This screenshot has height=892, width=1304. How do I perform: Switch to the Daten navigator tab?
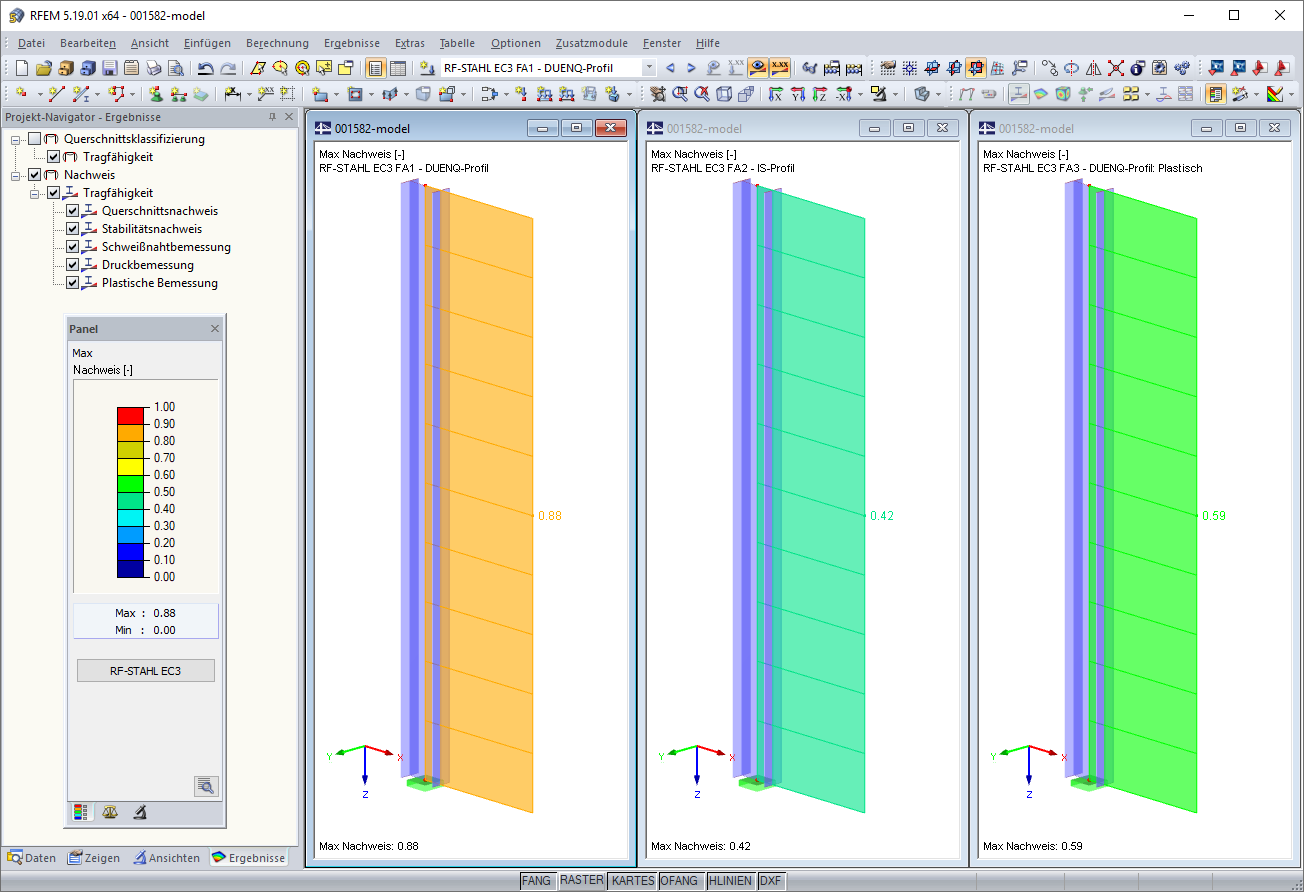(x=32, y=858)
